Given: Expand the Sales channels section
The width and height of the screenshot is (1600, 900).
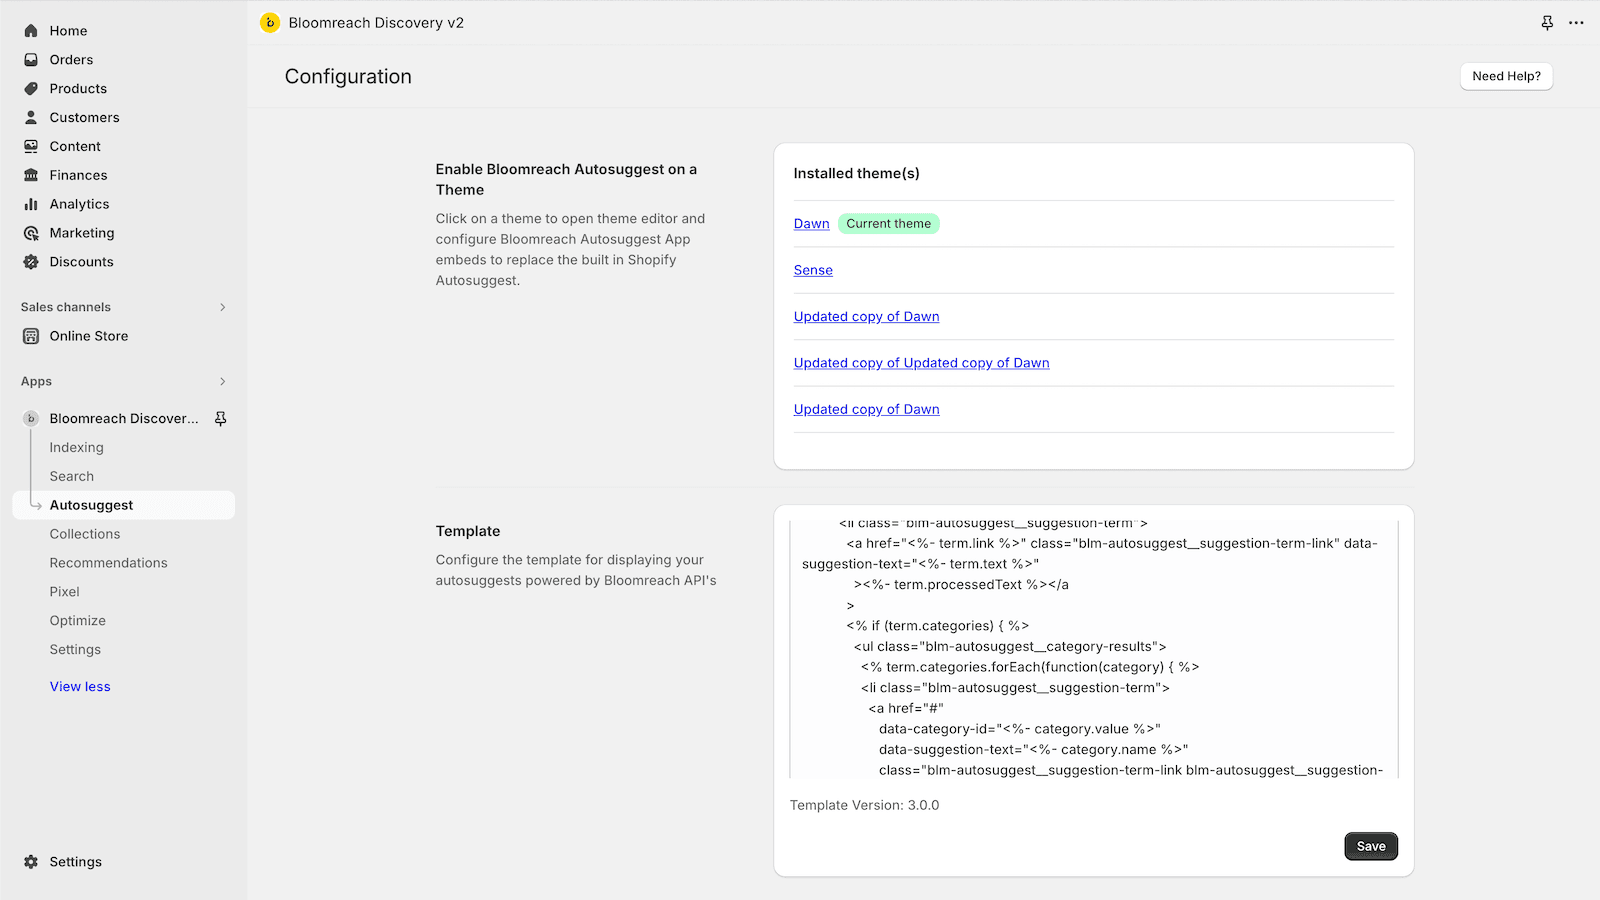Looking at the screenshot, I should tap(222, 307).
